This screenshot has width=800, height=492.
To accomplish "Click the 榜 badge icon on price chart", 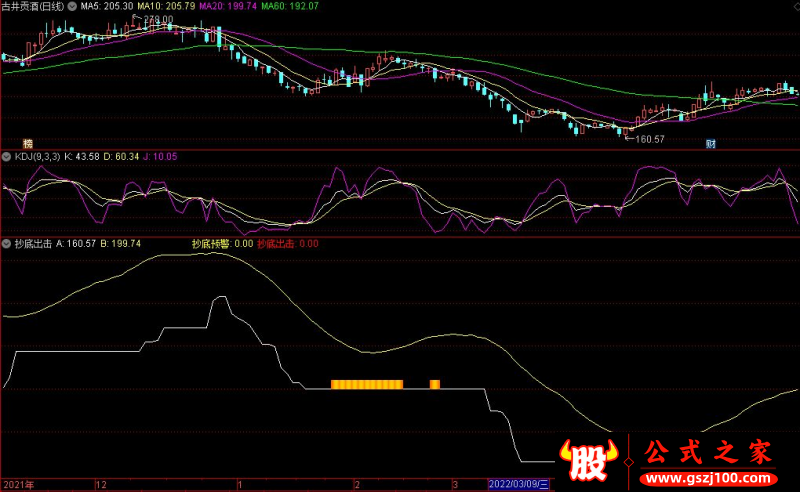I will [x=28, y=143].
